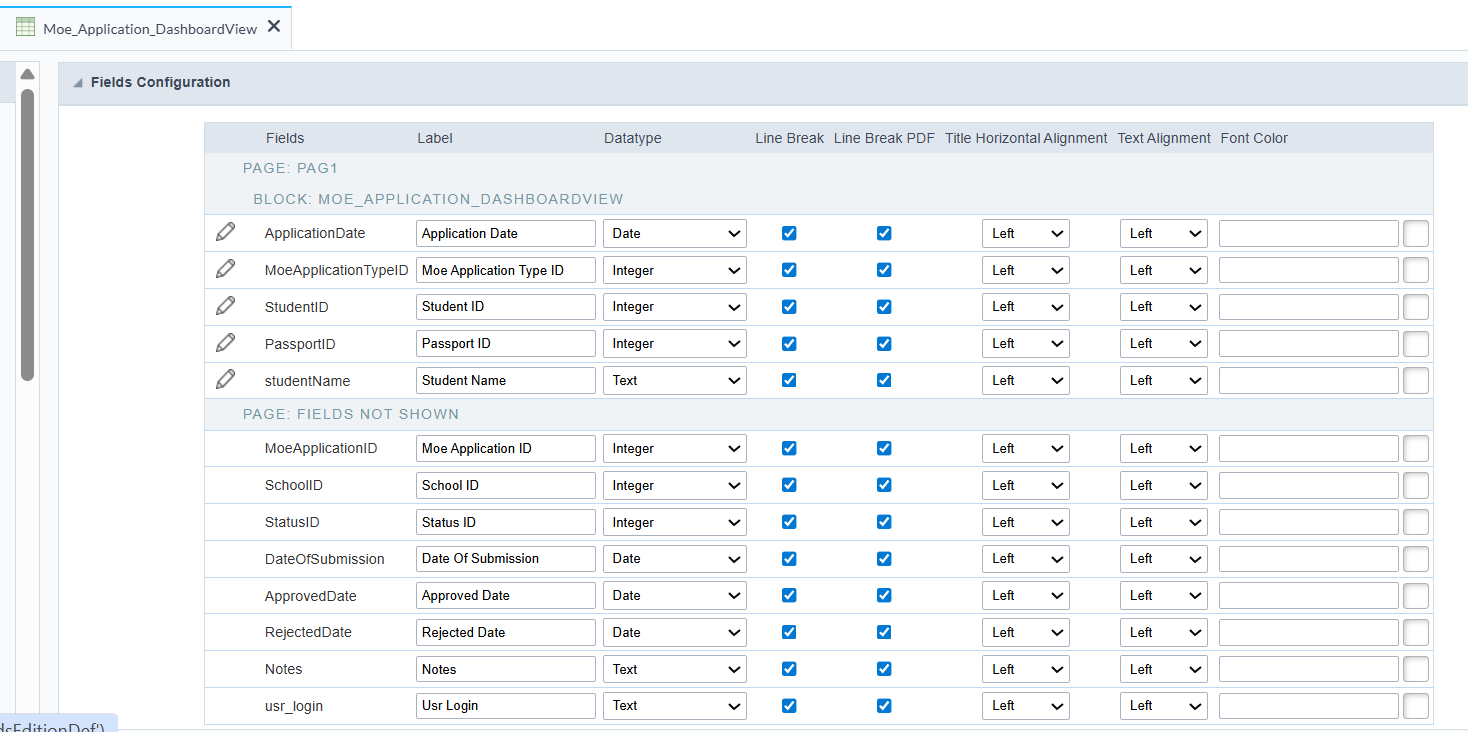Collapse the Fields Configuration section
Screen dimensions: 1468x732
pos(78,83)
